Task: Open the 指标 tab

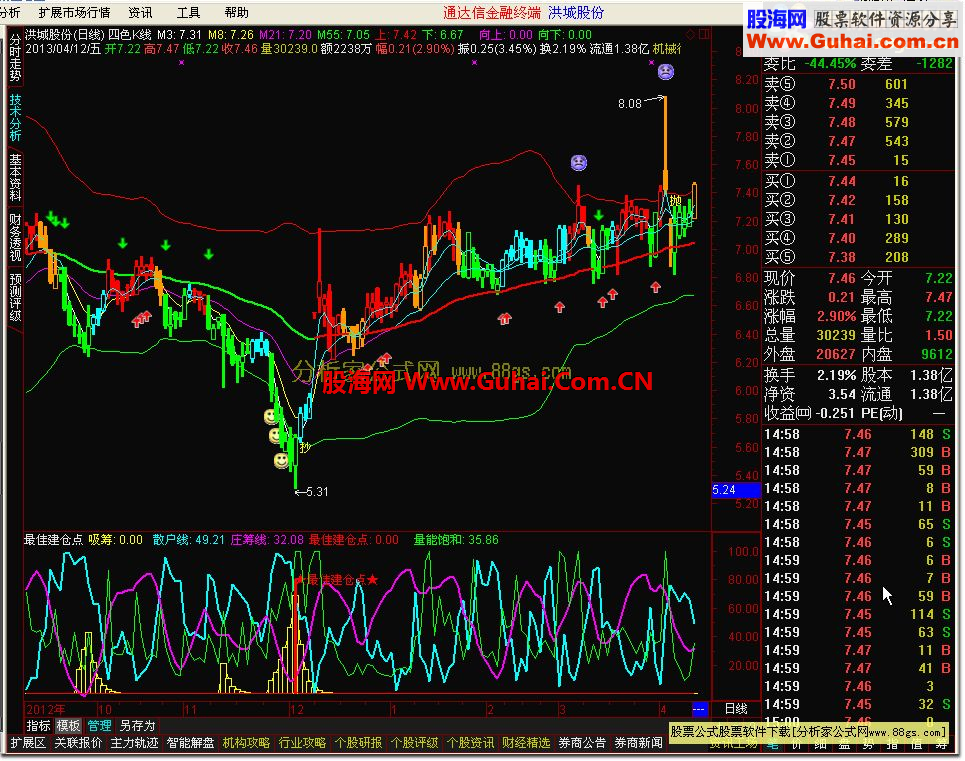Action: coord(38,726)
